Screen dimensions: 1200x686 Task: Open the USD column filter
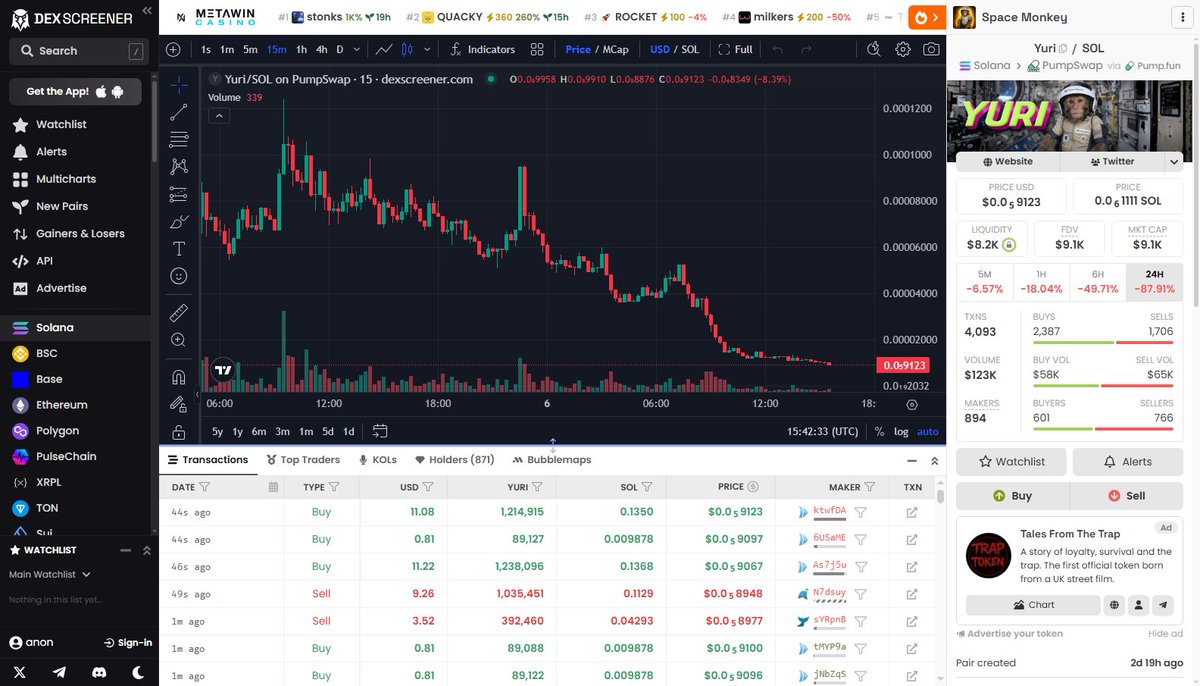pos(428,487)
